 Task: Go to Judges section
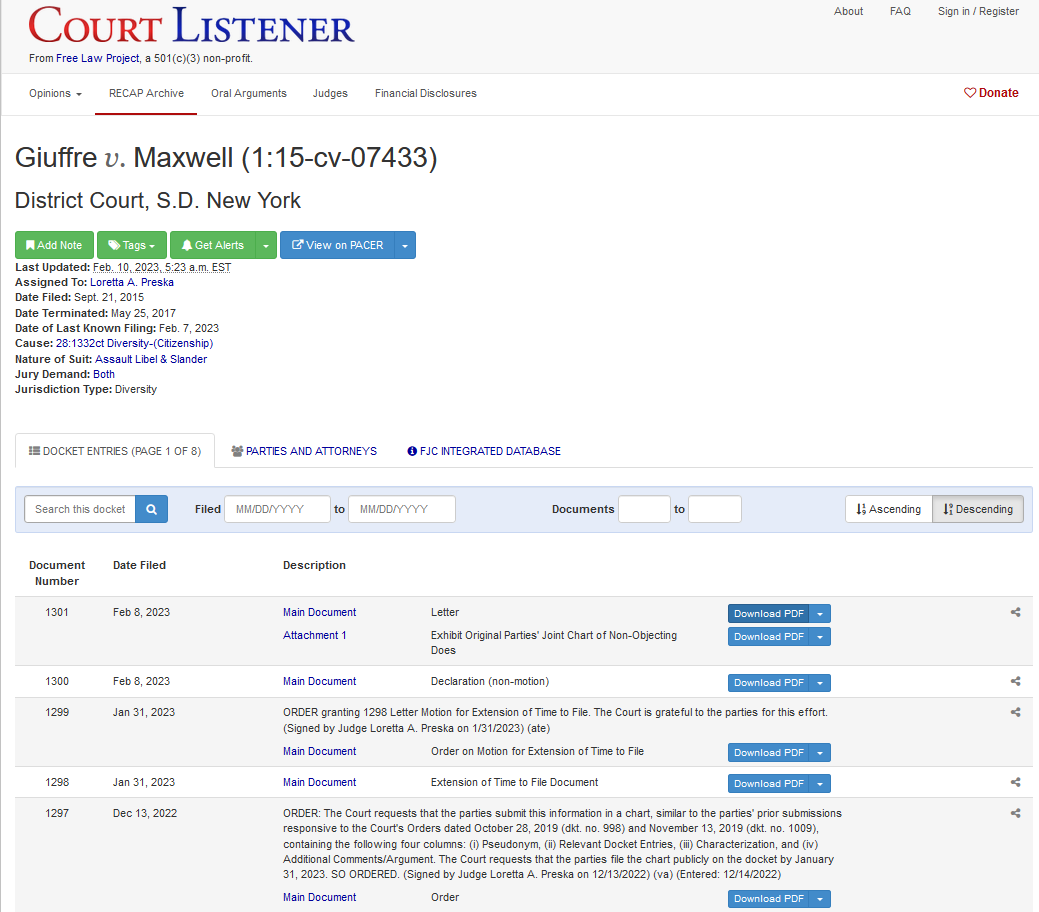pos(330,93)
